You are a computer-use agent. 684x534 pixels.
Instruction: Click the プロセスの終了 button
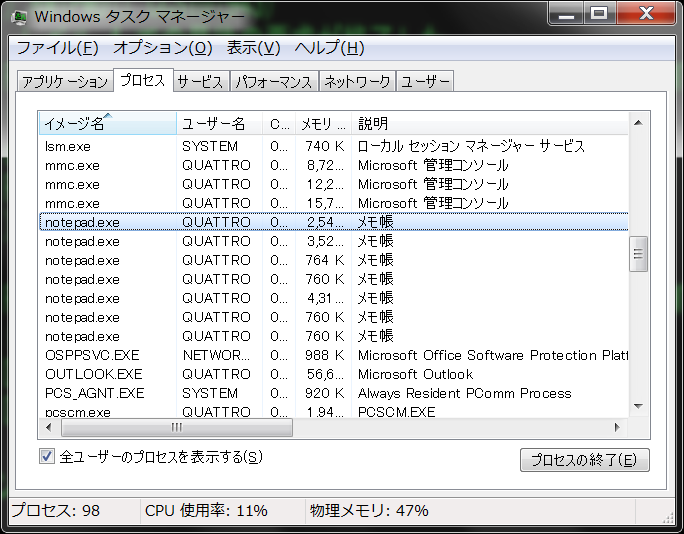[x=584, y=460]
